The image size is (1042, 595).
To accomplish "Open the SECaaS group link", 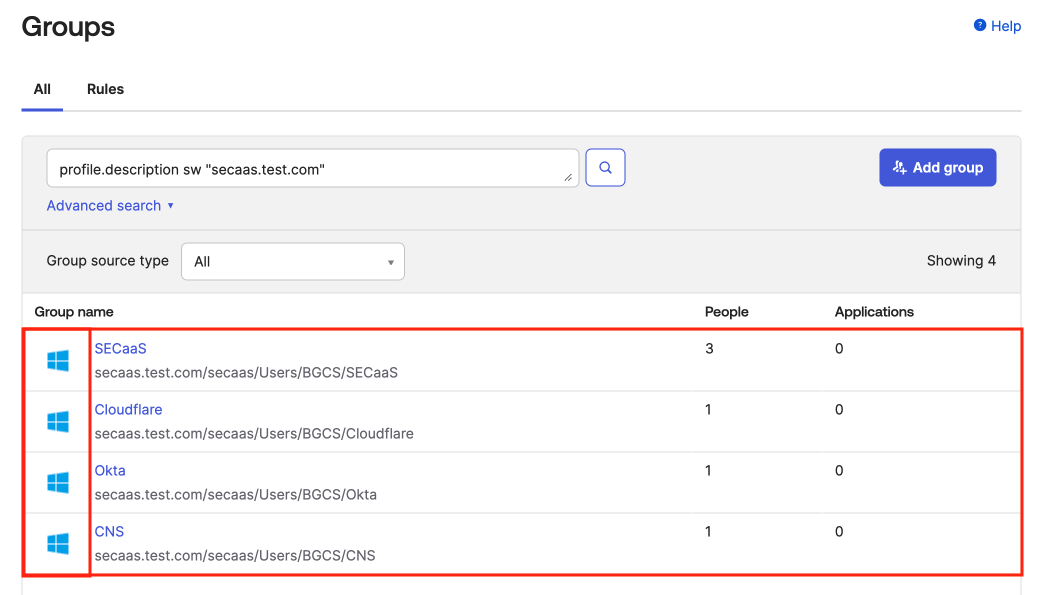I will point(120,349).
